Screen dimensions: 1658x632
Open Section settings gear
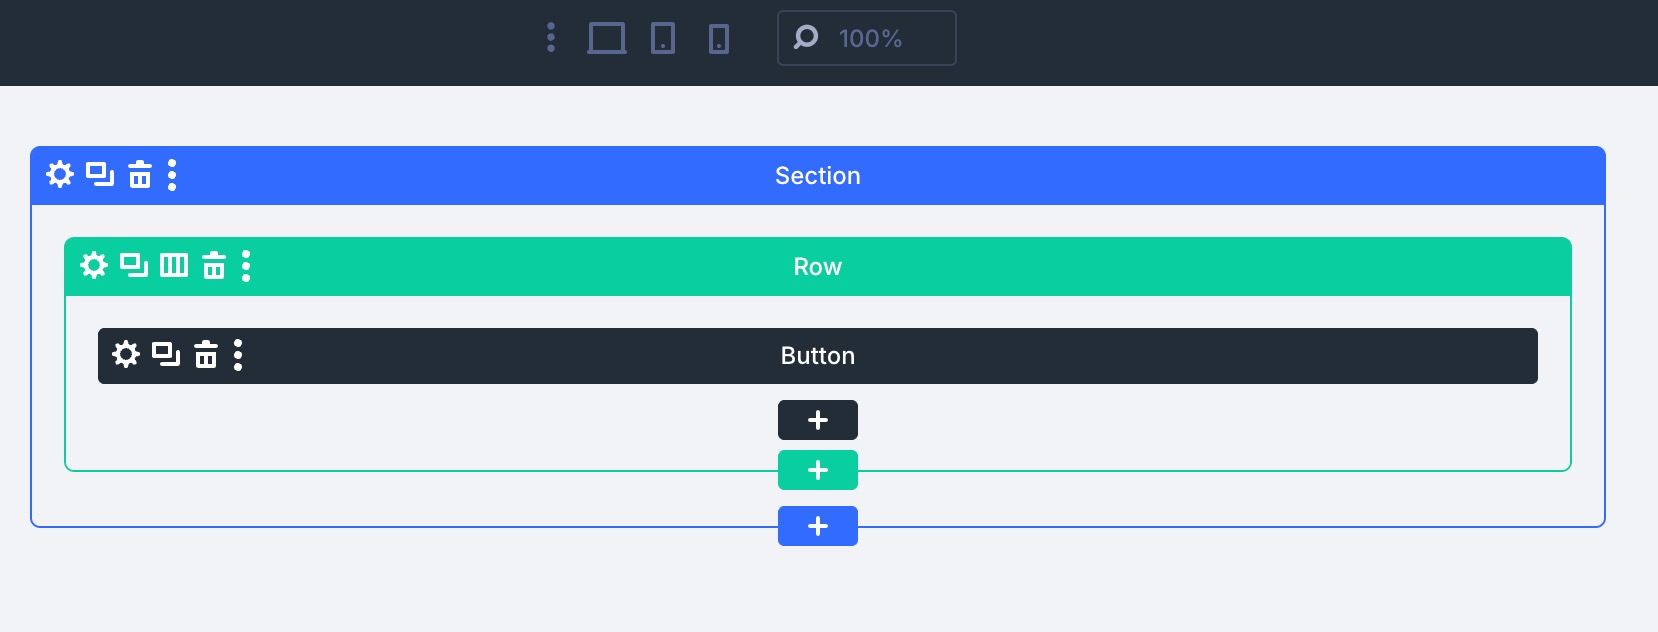pyautogui.click(x=60, y=175)
